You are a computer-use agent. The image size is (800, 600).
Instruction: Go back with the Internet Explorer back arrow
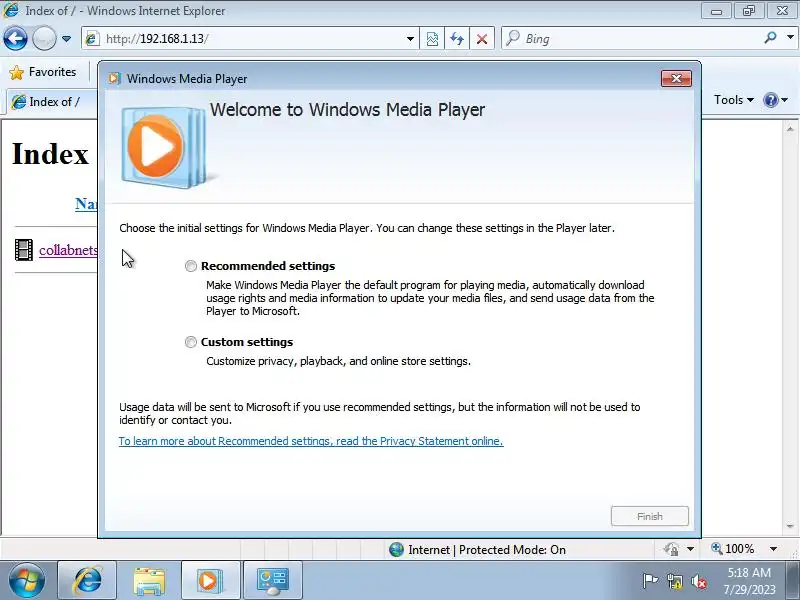coord(15,38)
